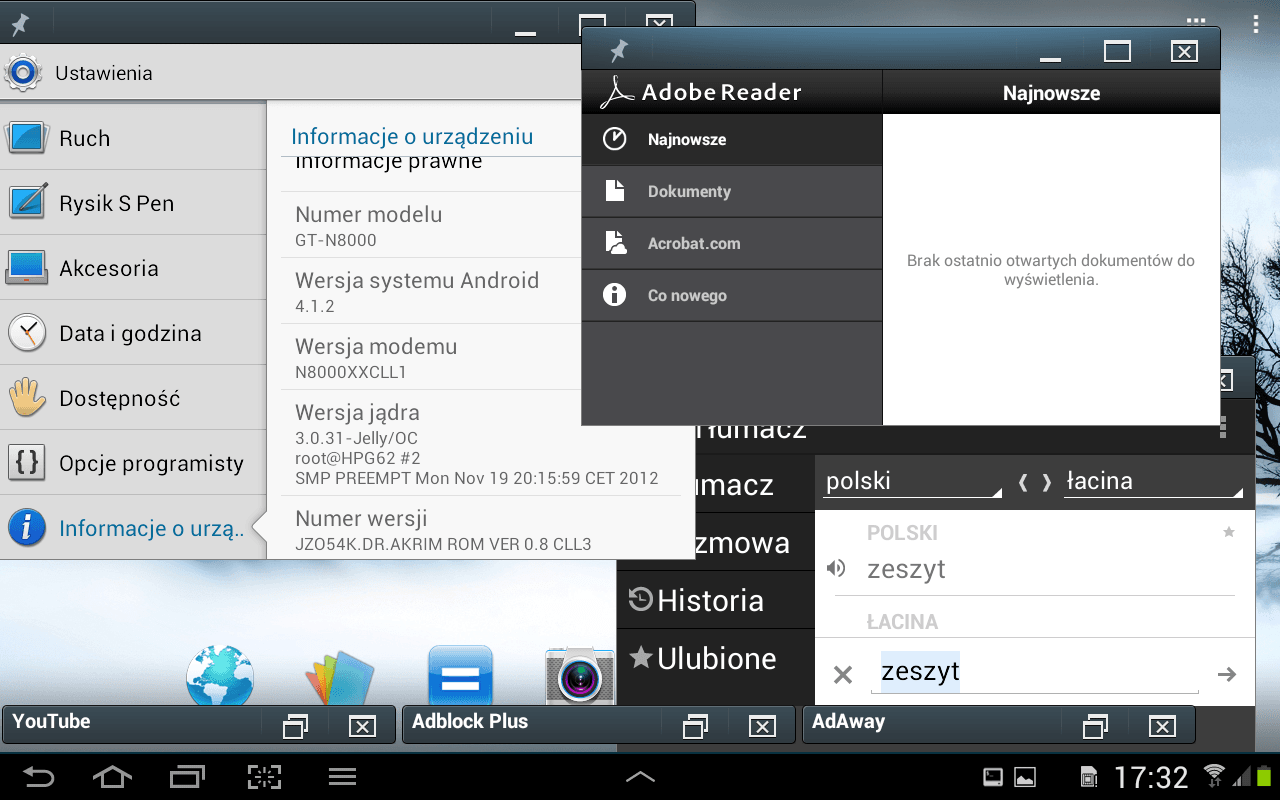Screen dimensions: 1280x800
Task: Tap the screenshot capture button
Action: click(264, 776)
